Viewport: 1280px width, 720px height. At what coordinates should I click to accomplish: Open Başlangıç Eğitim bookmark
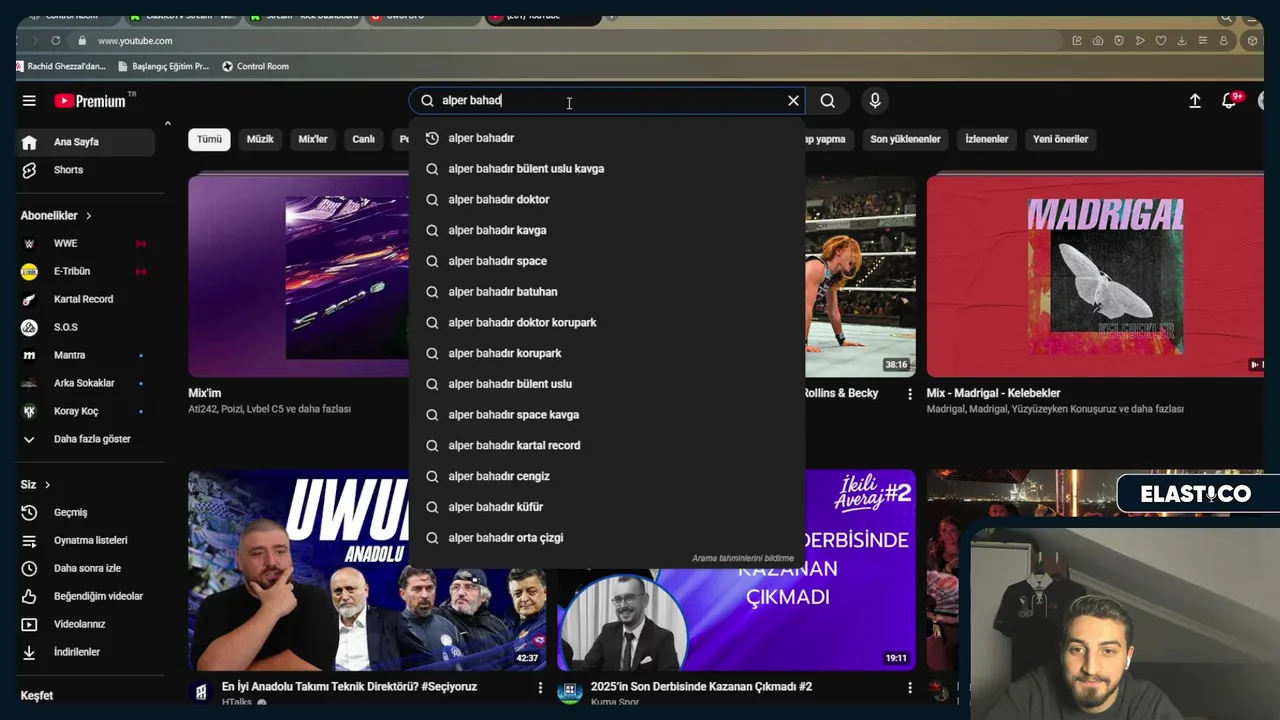click(x=162, y=67)
